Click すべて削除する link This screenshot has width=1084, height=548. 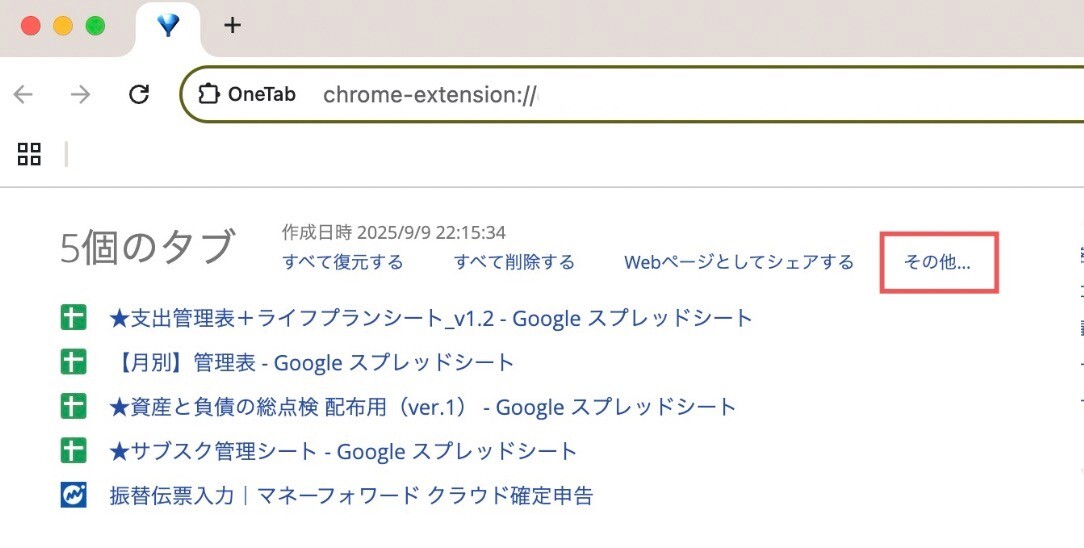(514, 263)
